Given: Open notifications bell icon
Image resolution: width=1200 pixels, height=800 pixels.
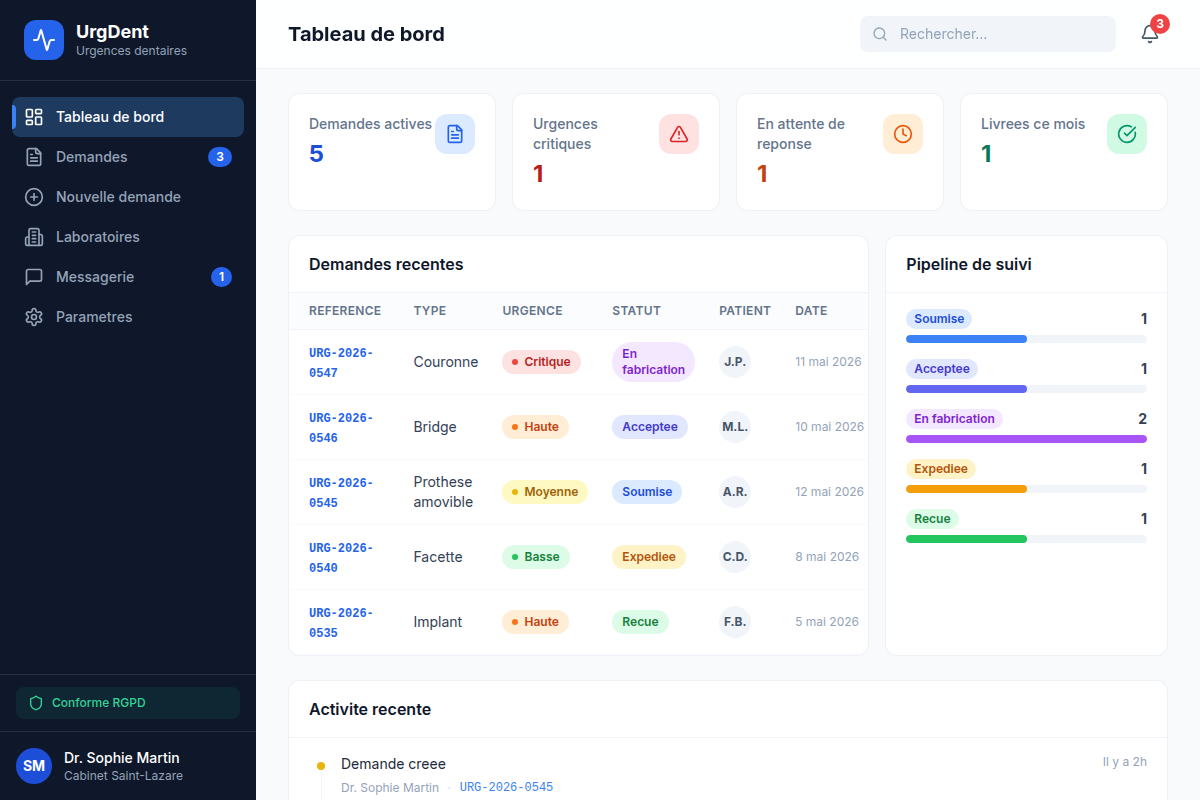Looking at the screenshot, I should [1150, 34].
